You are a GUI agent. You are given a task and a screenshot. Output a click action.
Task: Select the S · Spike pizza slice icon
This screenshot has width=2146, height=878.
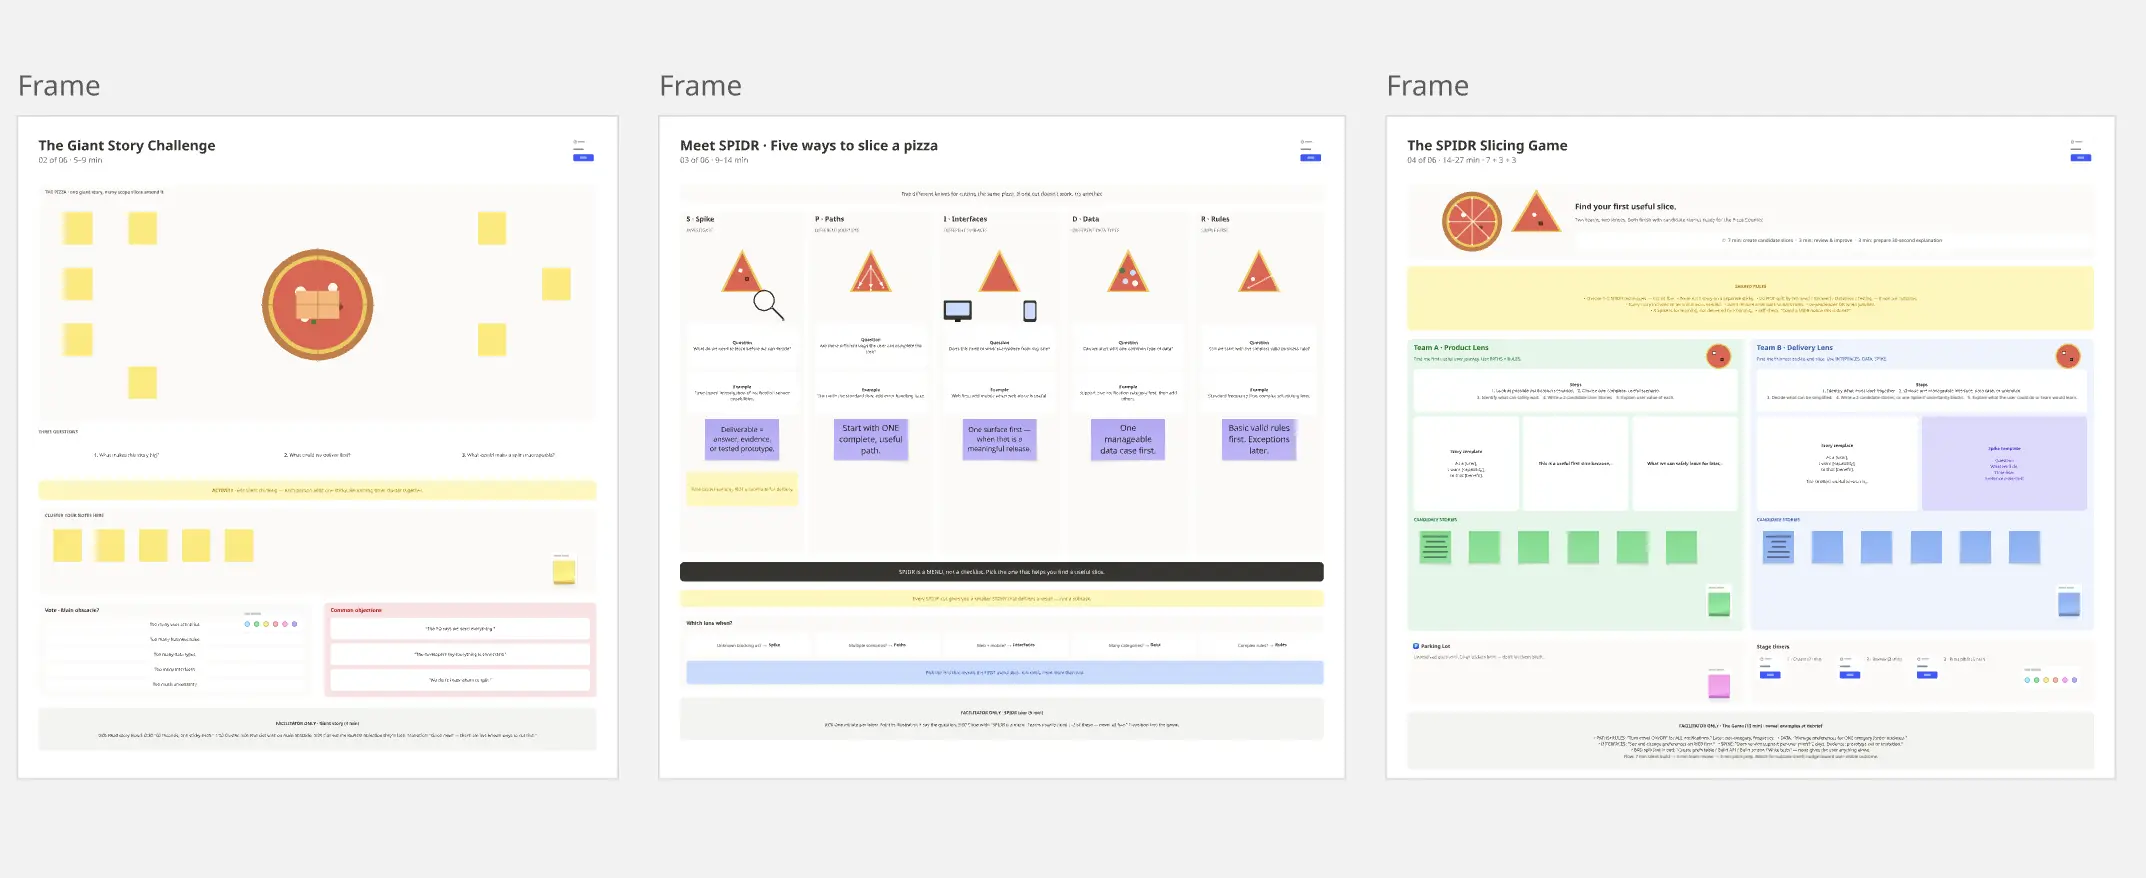pos(741,271)
